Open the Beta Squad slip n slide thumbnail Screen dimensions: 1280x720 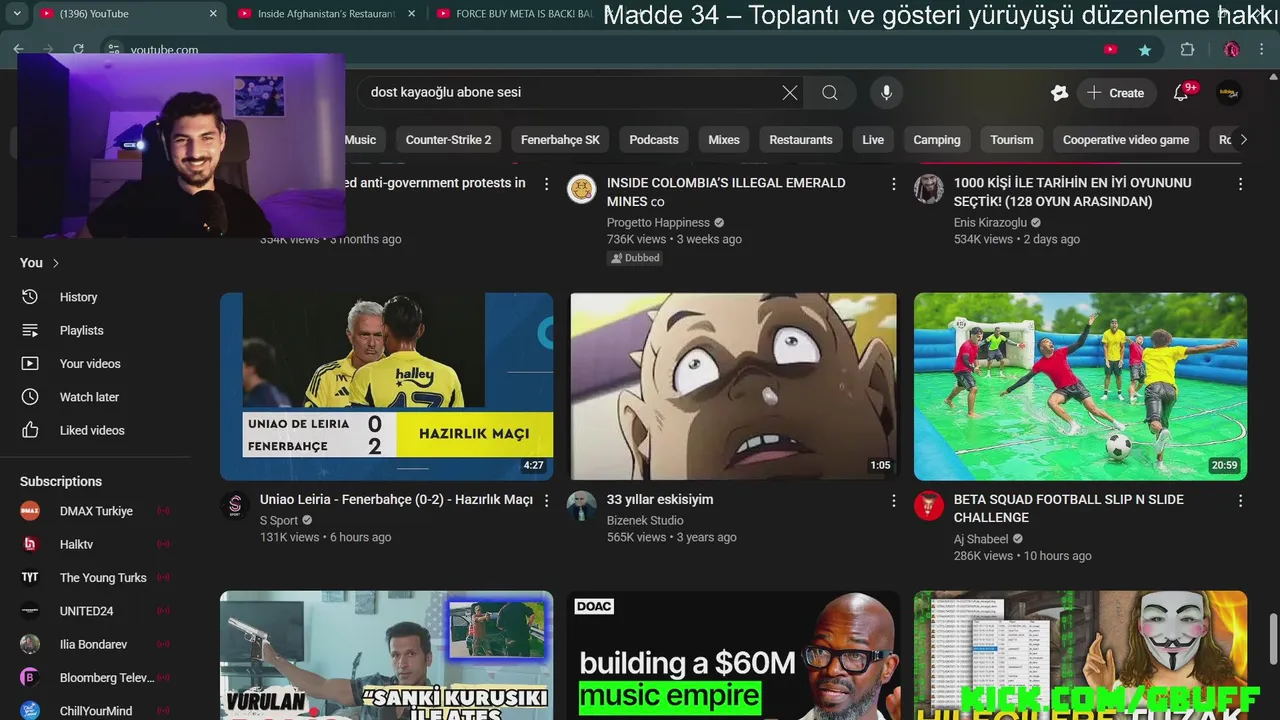coord(1080,386)
